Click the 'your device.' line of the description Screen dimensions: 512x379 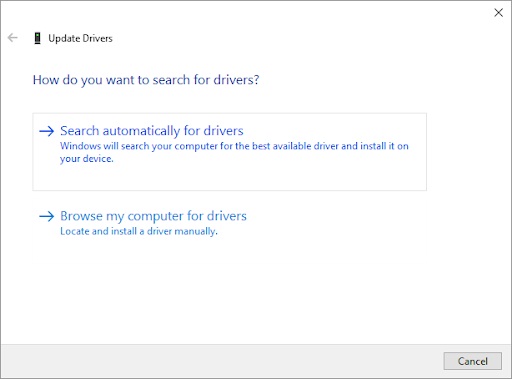tap(87, 159)
